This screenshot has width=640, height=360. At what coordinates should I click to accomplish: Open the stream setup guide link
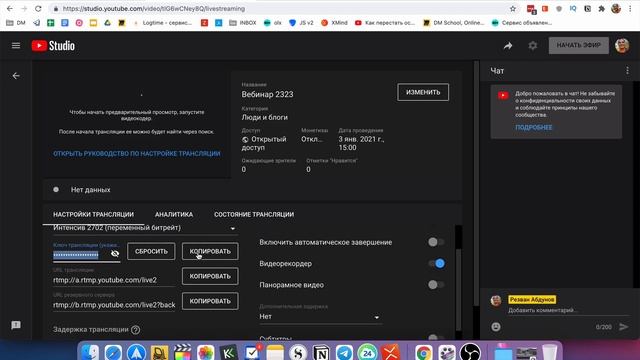point(137,153)
